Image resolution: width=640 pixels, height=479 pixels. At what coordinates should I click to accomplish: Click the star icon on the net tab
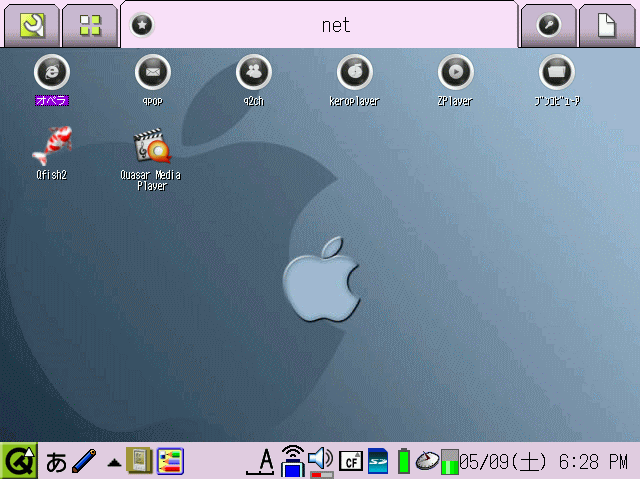coord(142,25)
